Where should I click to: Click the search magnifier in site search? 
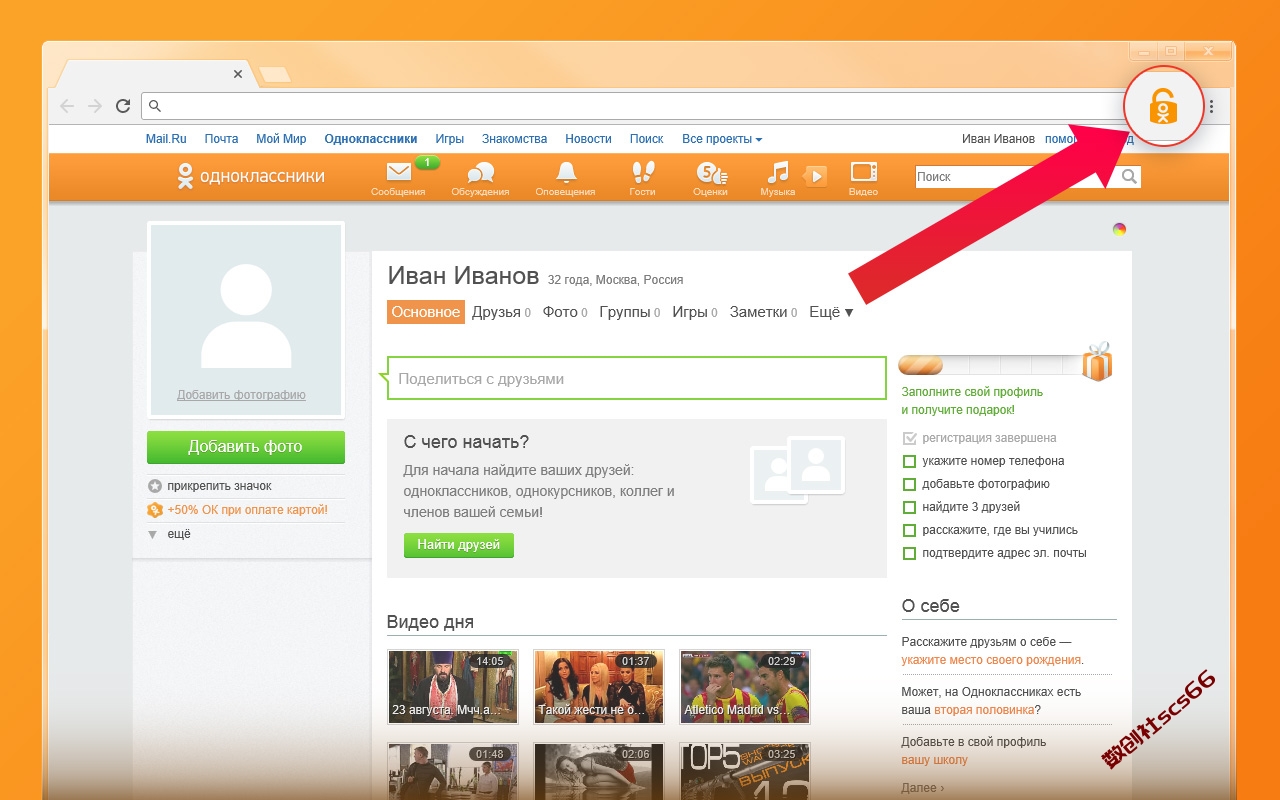tap(1129, 177)
